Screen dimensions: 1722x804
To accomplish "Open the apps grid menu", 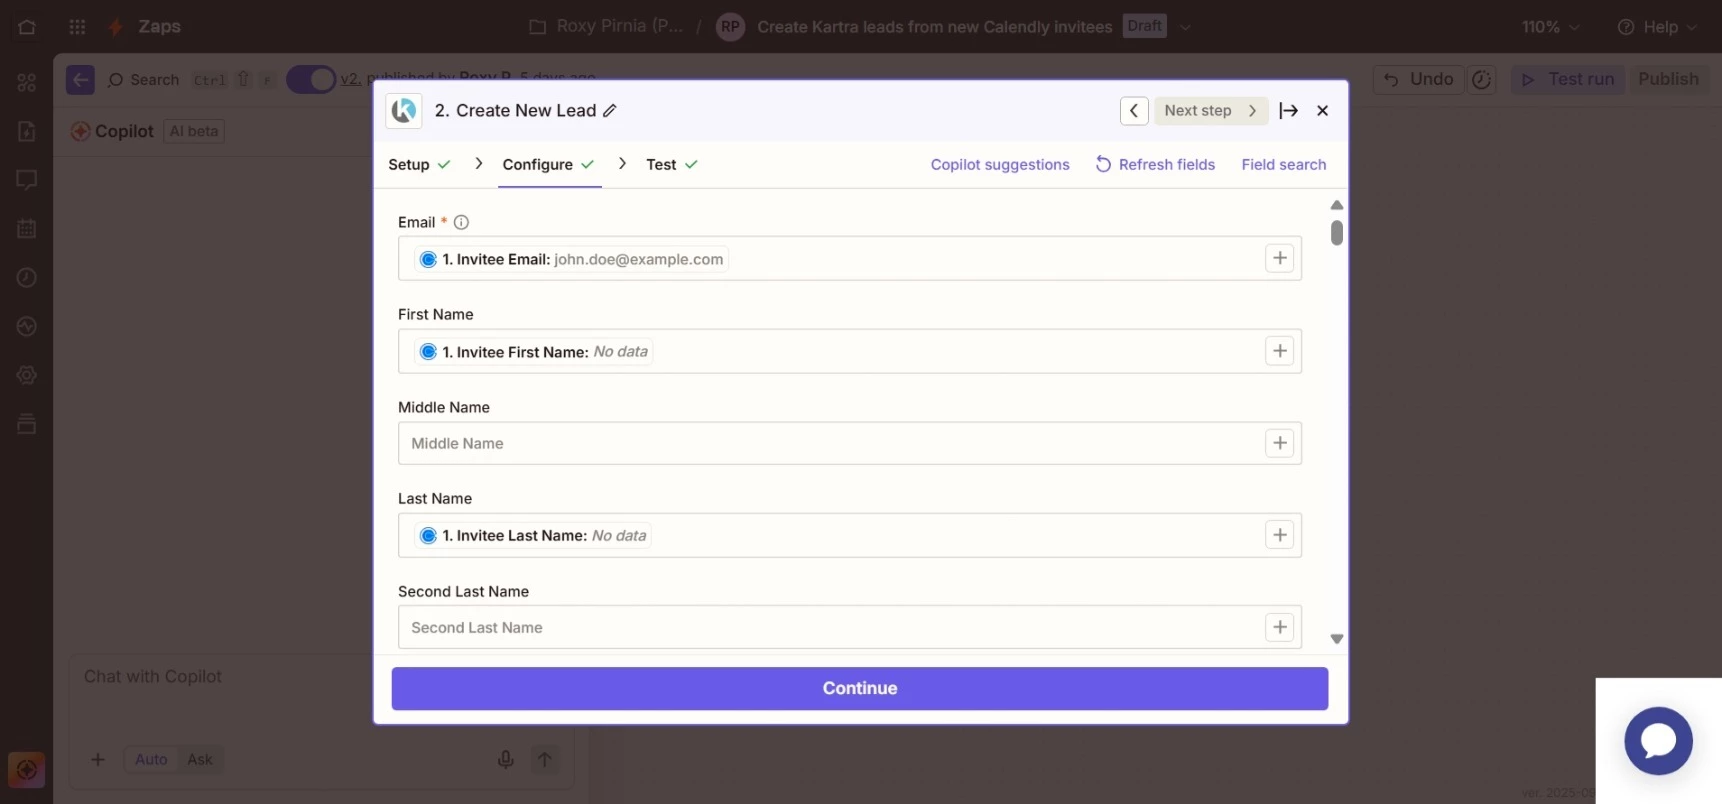I will 77,27.
